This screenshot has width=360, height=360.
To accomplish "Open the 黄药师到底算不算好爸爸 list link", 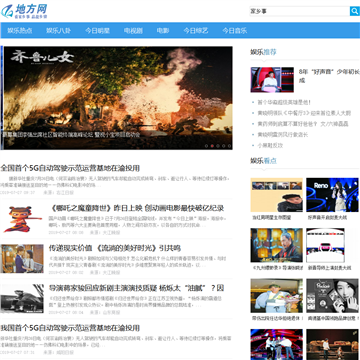I will click(x=303, y=124).
